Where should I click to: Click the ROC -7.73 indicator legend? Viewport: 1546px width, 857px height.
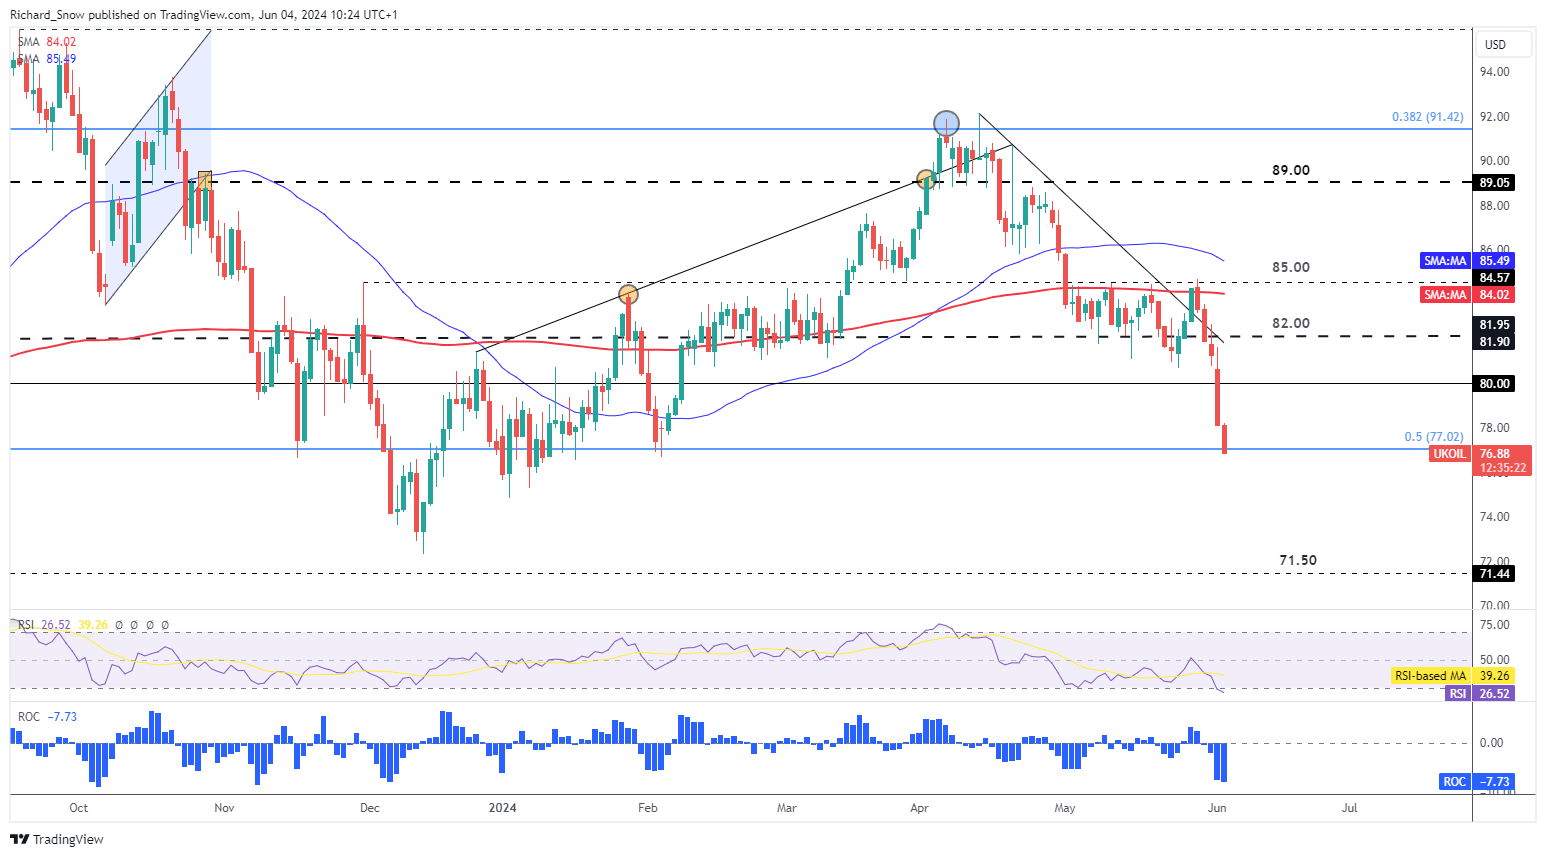pyautogui.click(x=47, y=717)
